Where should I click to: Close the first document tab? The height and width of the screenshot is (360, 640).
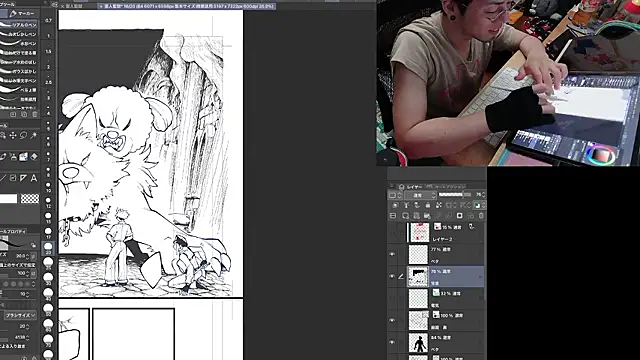coord(62,6)
